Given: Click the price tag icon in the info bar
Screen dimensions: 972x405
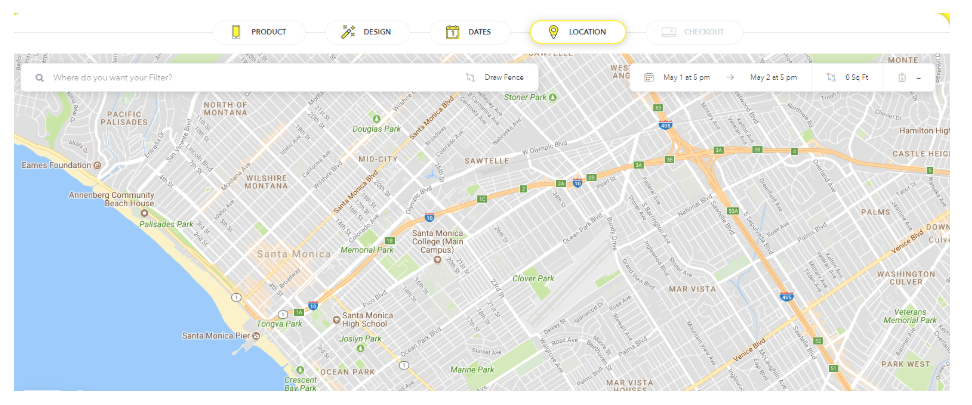Looking at the screenshot, I should click(902, 77).
